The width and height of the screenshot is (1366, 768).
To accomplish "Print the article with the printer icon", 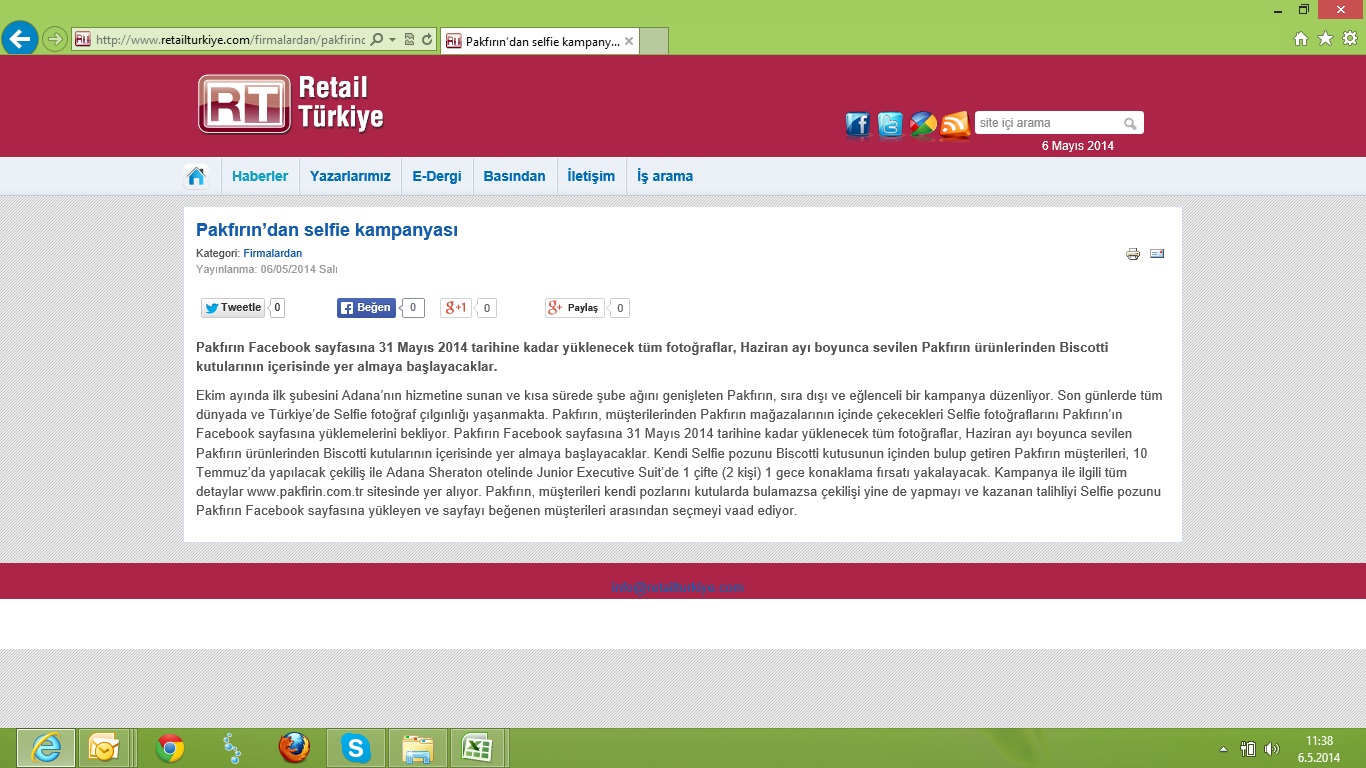I will [1133, 254].
